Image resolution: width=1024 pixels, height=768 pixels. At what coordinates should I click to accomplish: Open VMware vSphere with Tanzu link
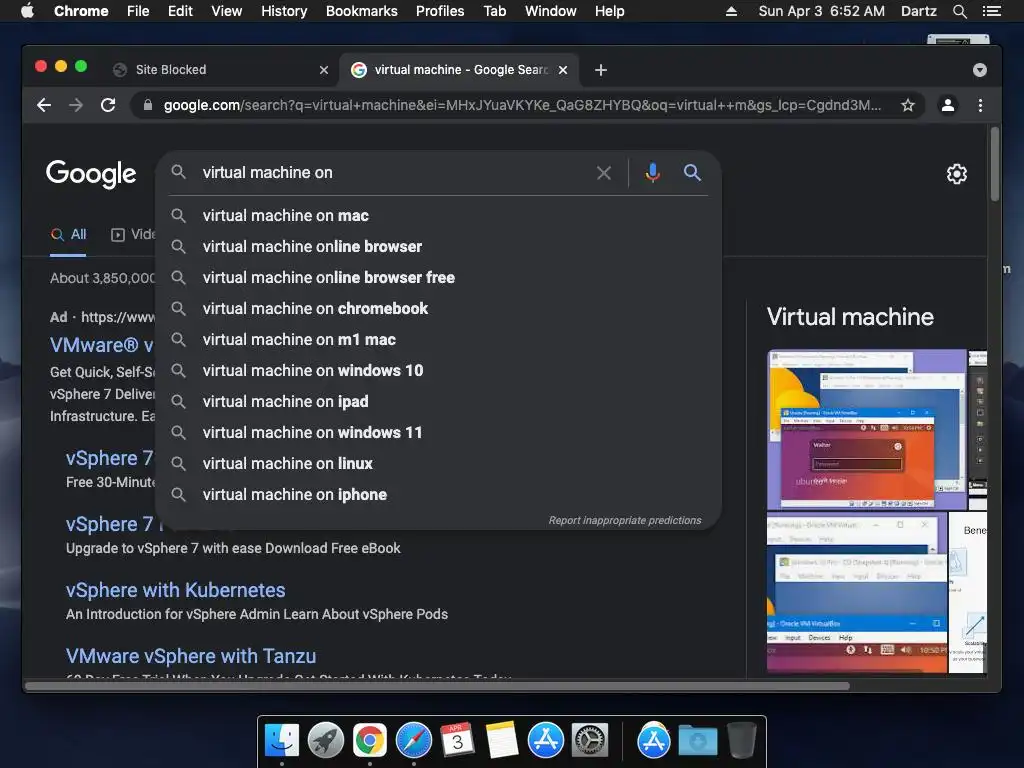pos(191,656)
